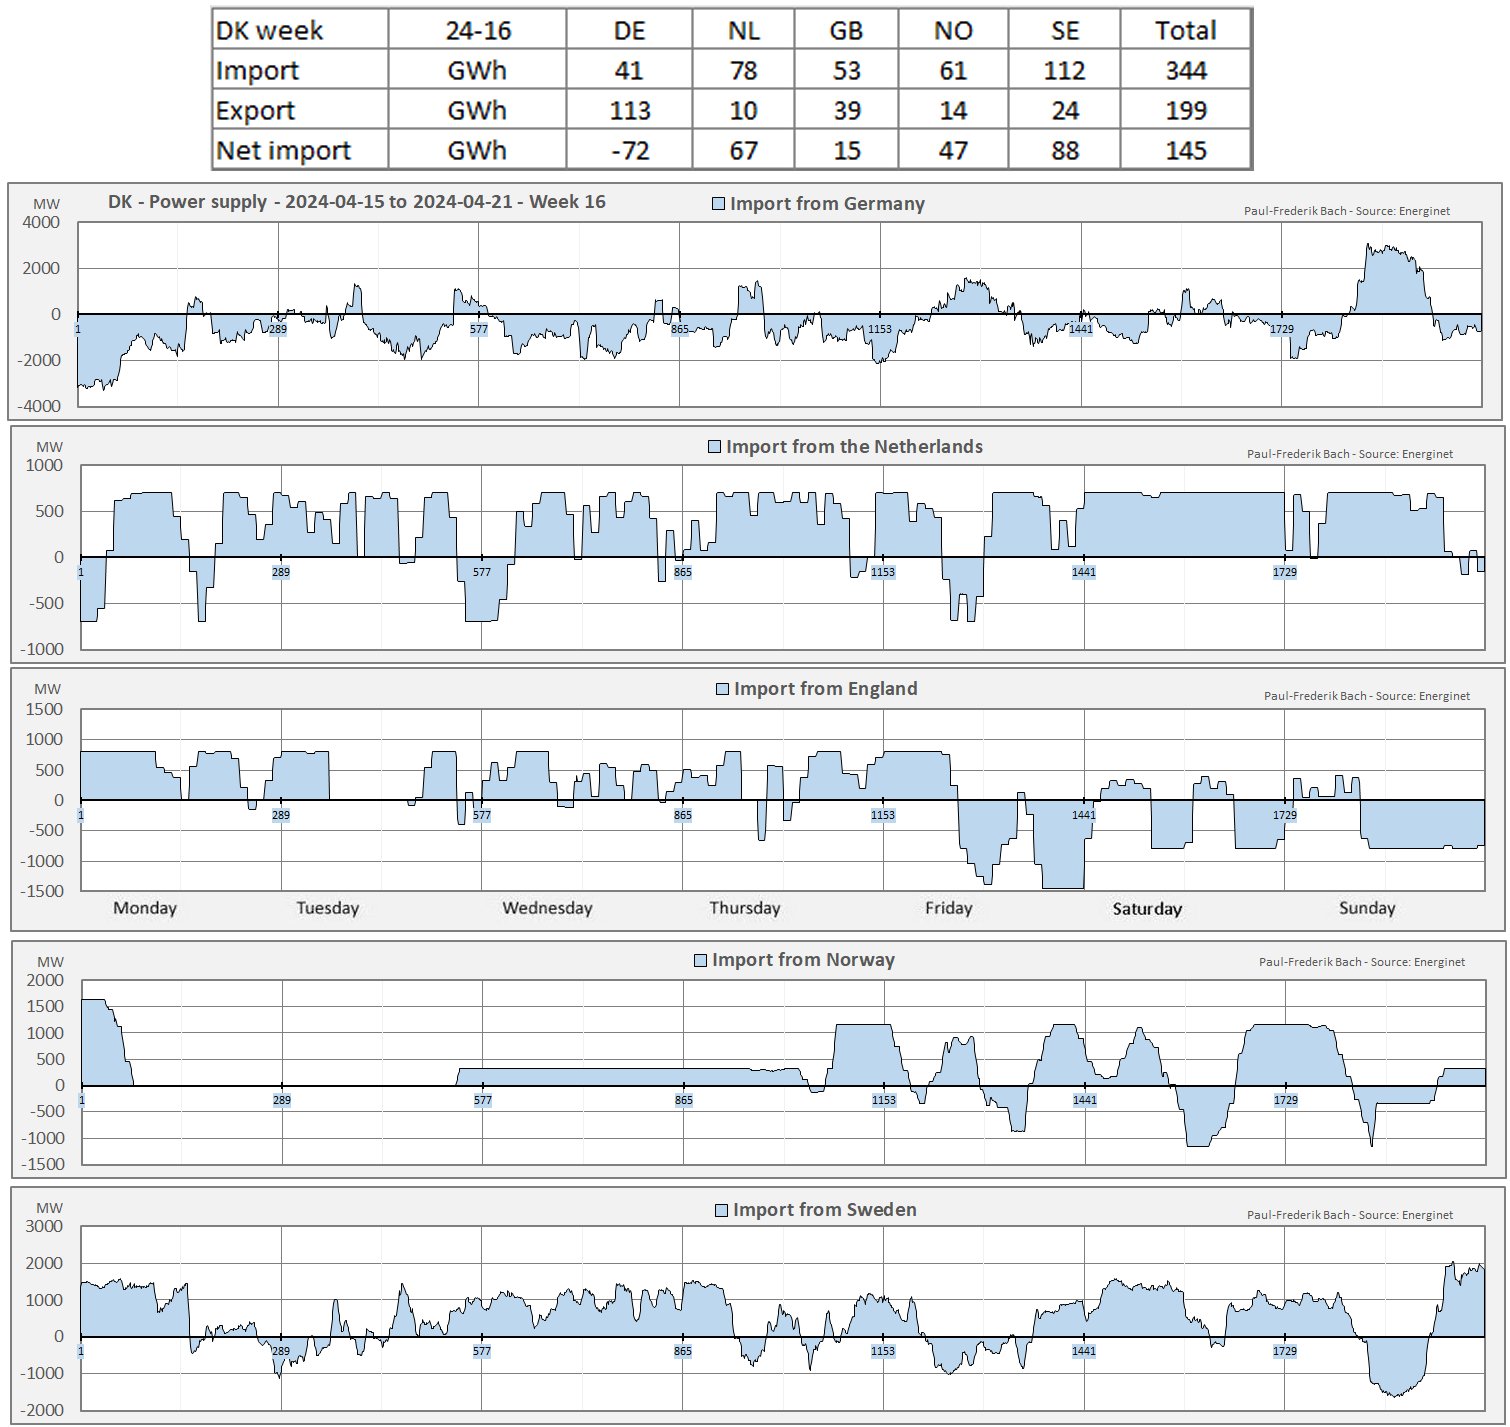1510x1427 pixels.
Task: Click marker 577 in the Norway chart
Action: 483,1100
